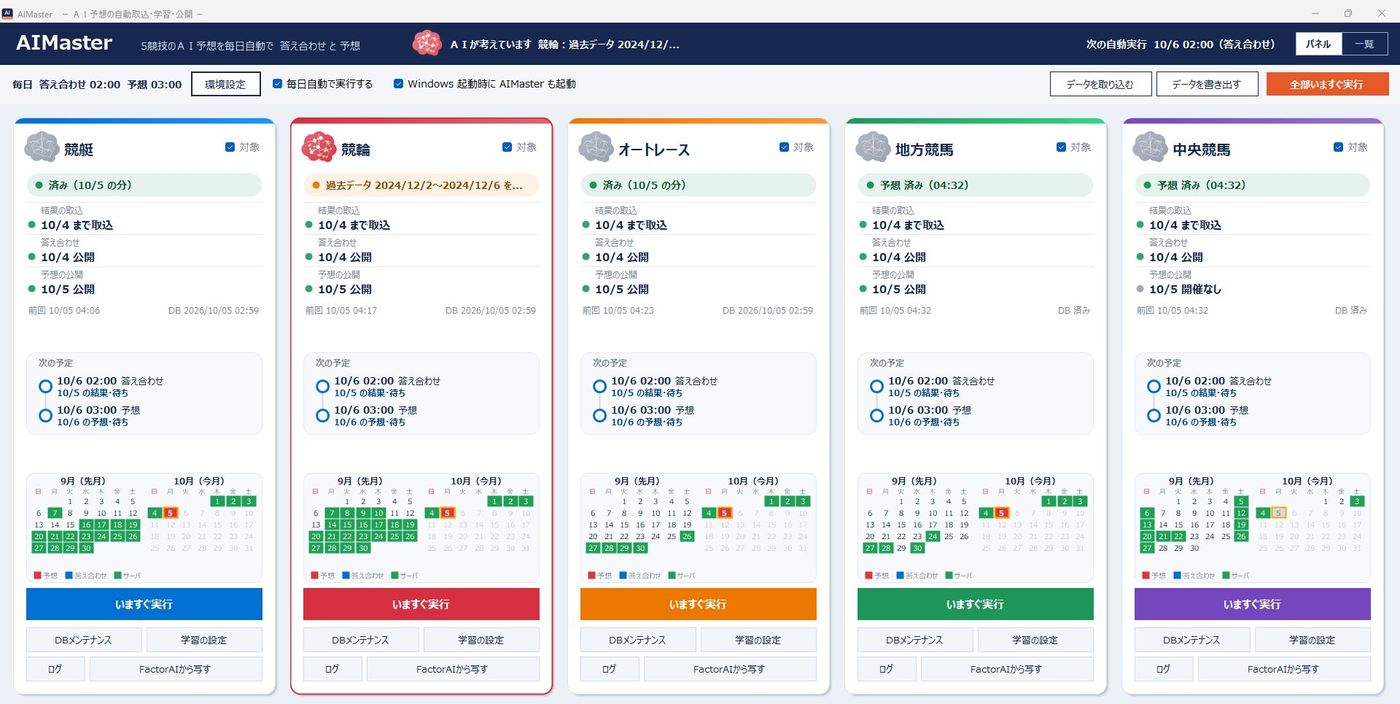Toggle 対象 checkbox on 競輪 card

[x=507, y=147]
